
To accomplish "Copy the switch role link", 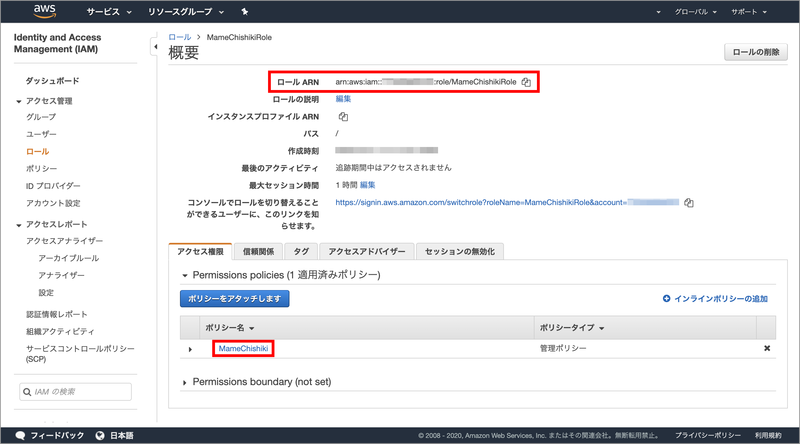I will click(x=689, y=203).
